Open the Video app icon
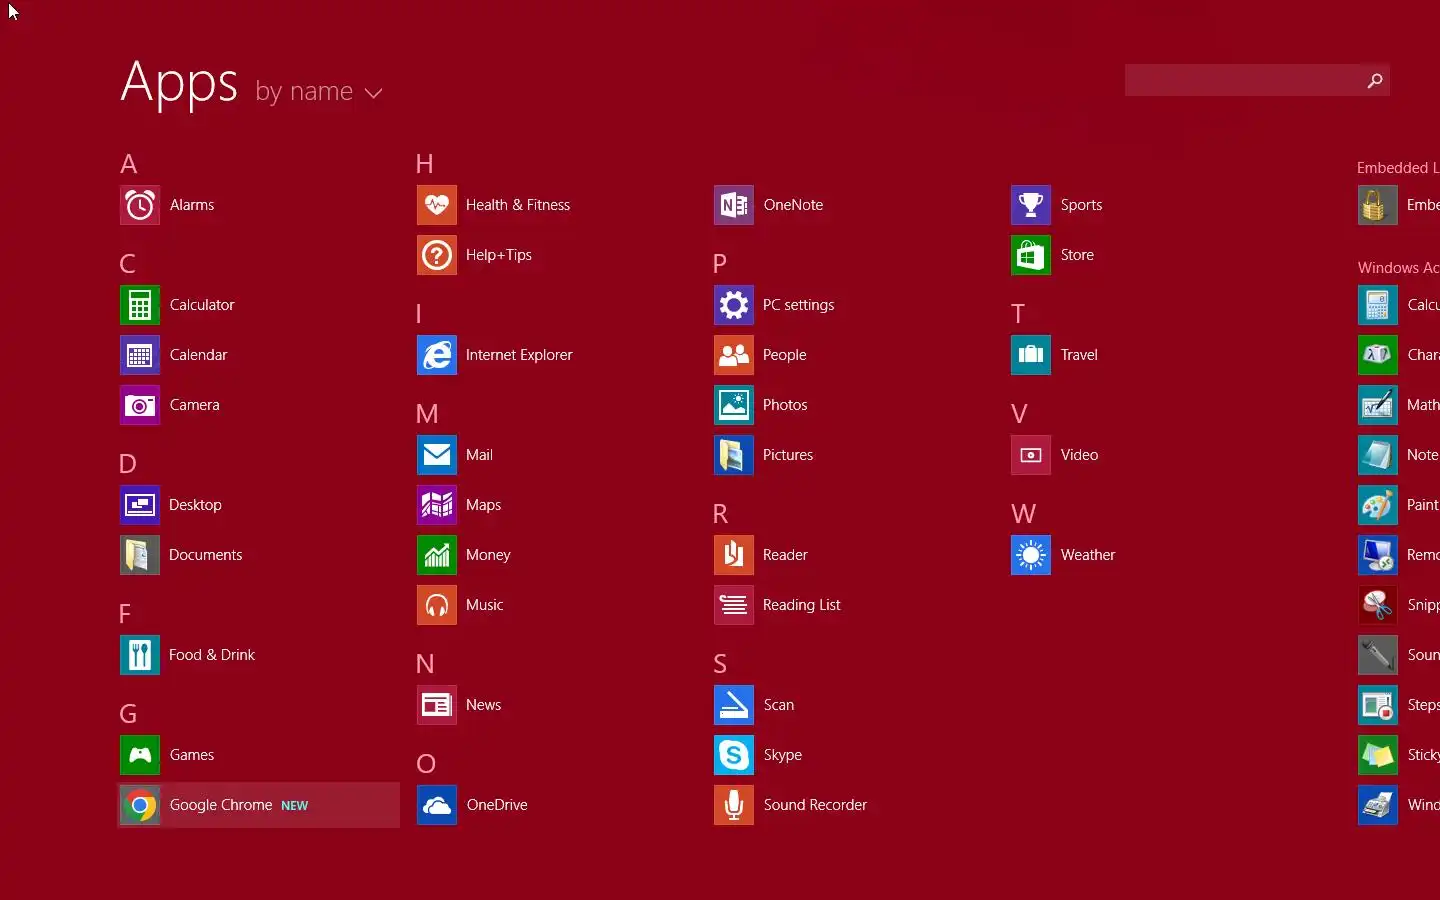The width and height of the screenshot is (1440, 900). pyautogui.click(x=1031, y=455)
